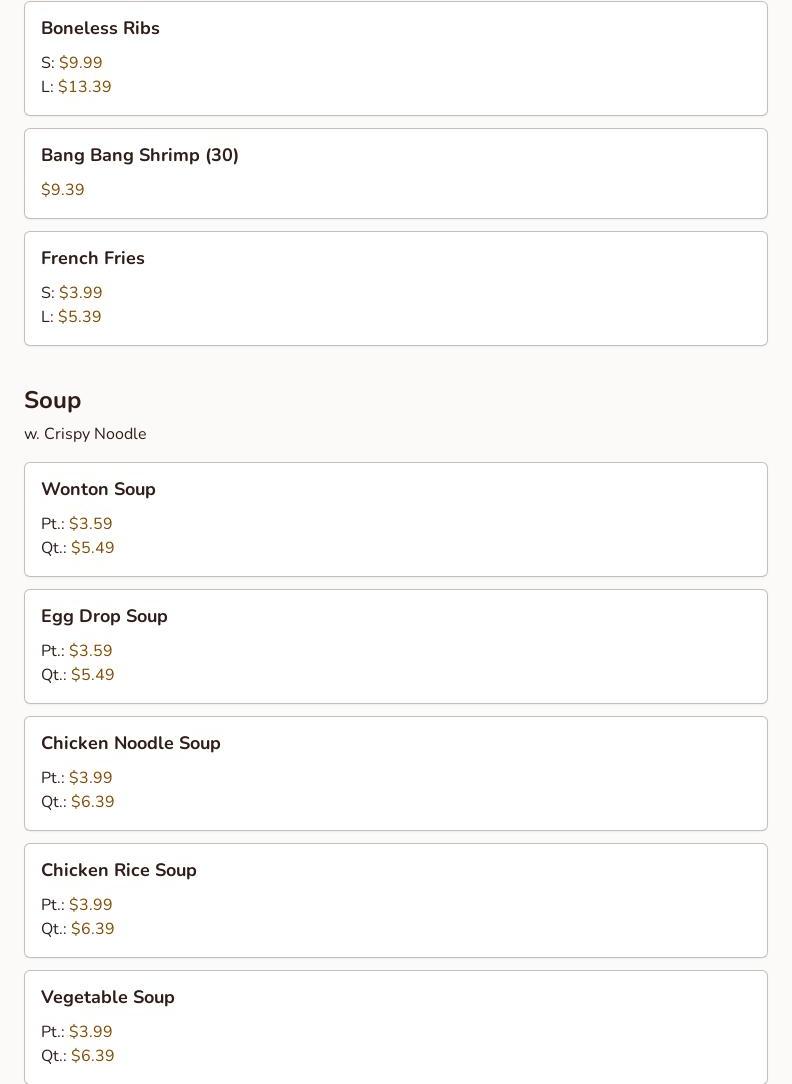The width and height of the screenshot is (792, 1084).
Task: Click the Soup section heading
Action: click(53, 400)
